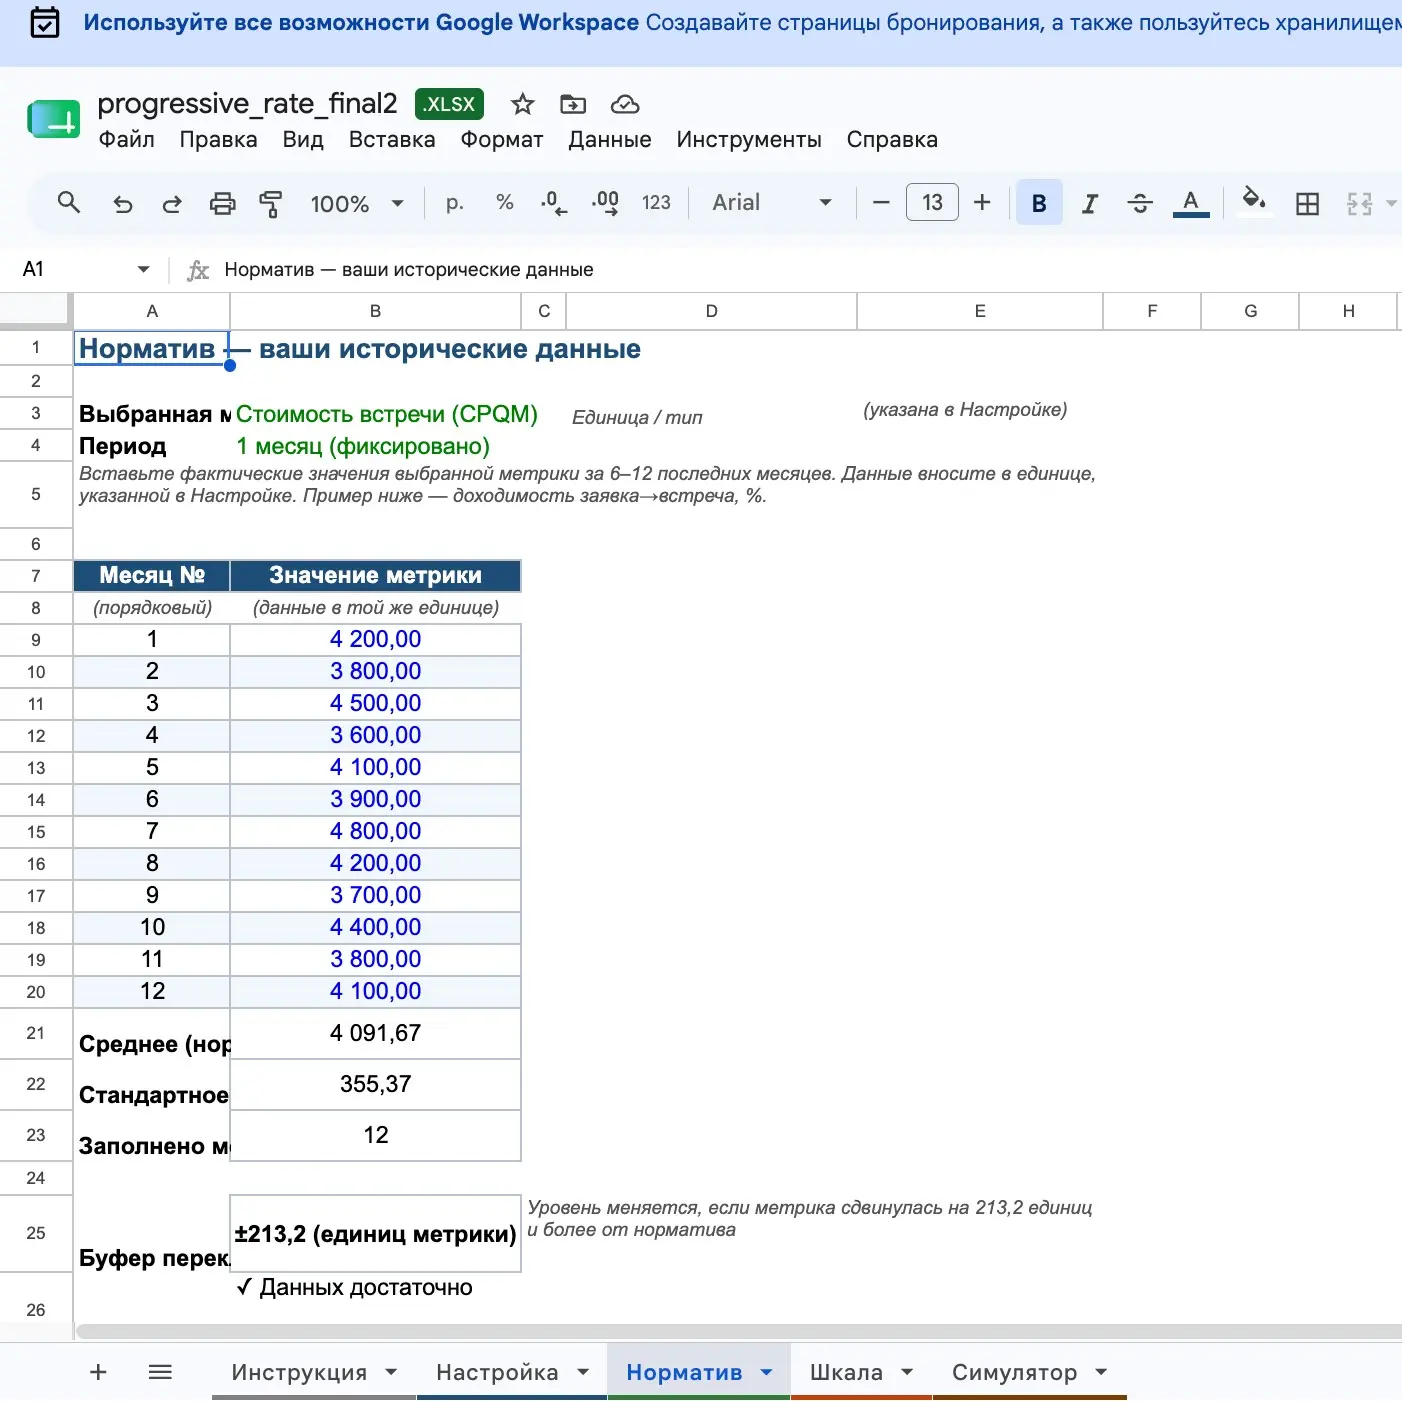Select column D header

711,311
